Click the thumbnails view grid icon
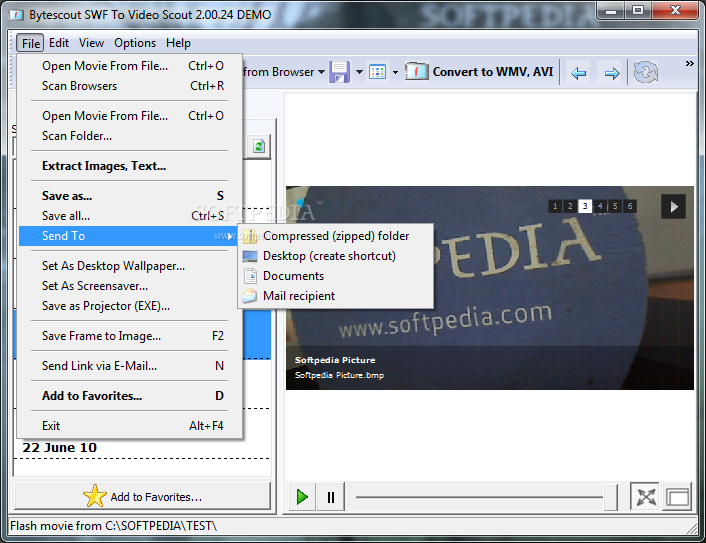This screenshot has height=543, width=706. [377, 72]
